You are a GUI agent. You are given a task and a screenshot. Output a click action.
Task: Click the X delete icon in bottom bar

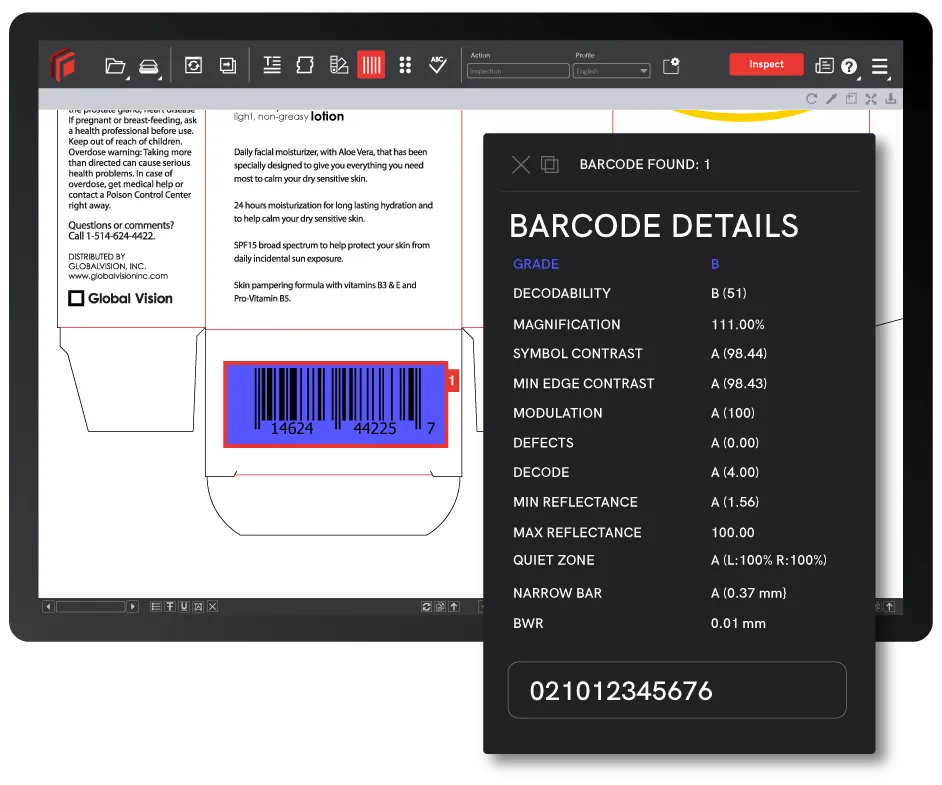point(213,607)
